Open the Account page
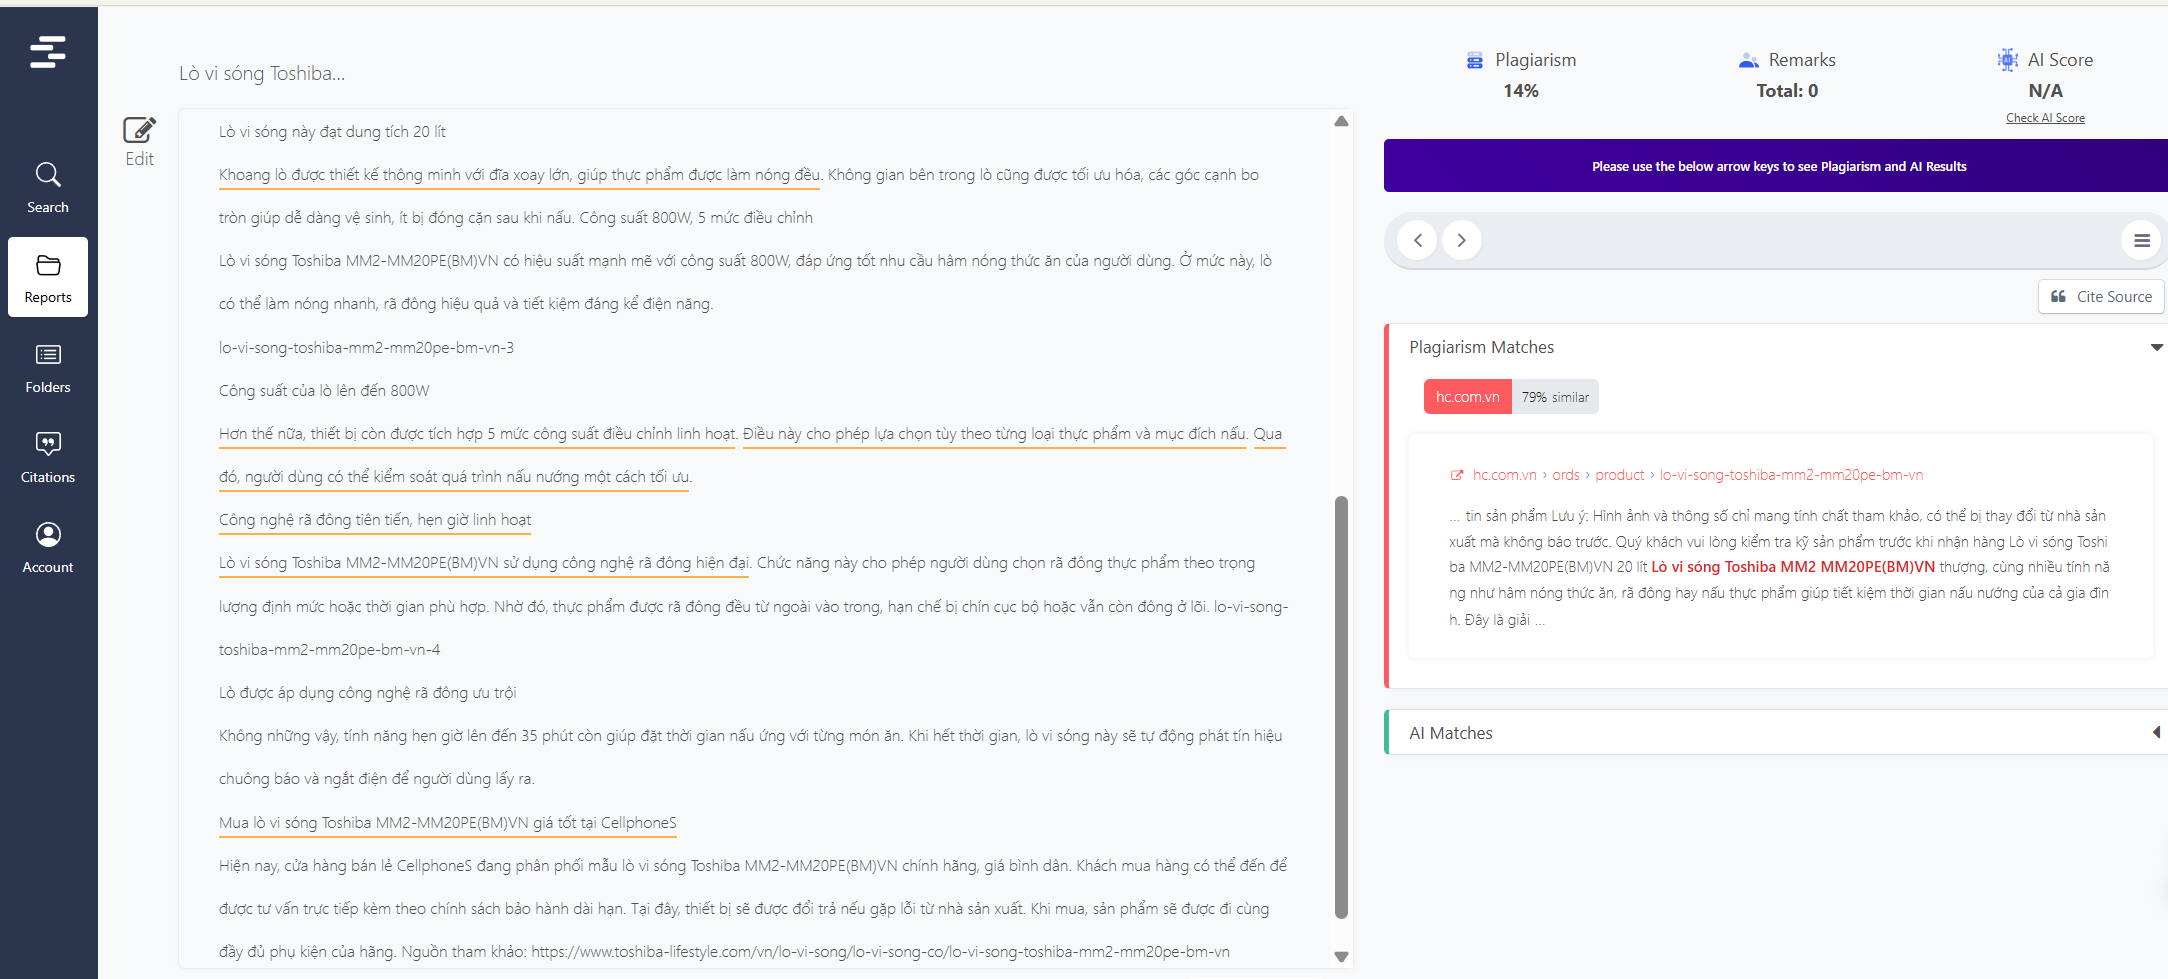The image size is (2168, 979). [48, 547]
